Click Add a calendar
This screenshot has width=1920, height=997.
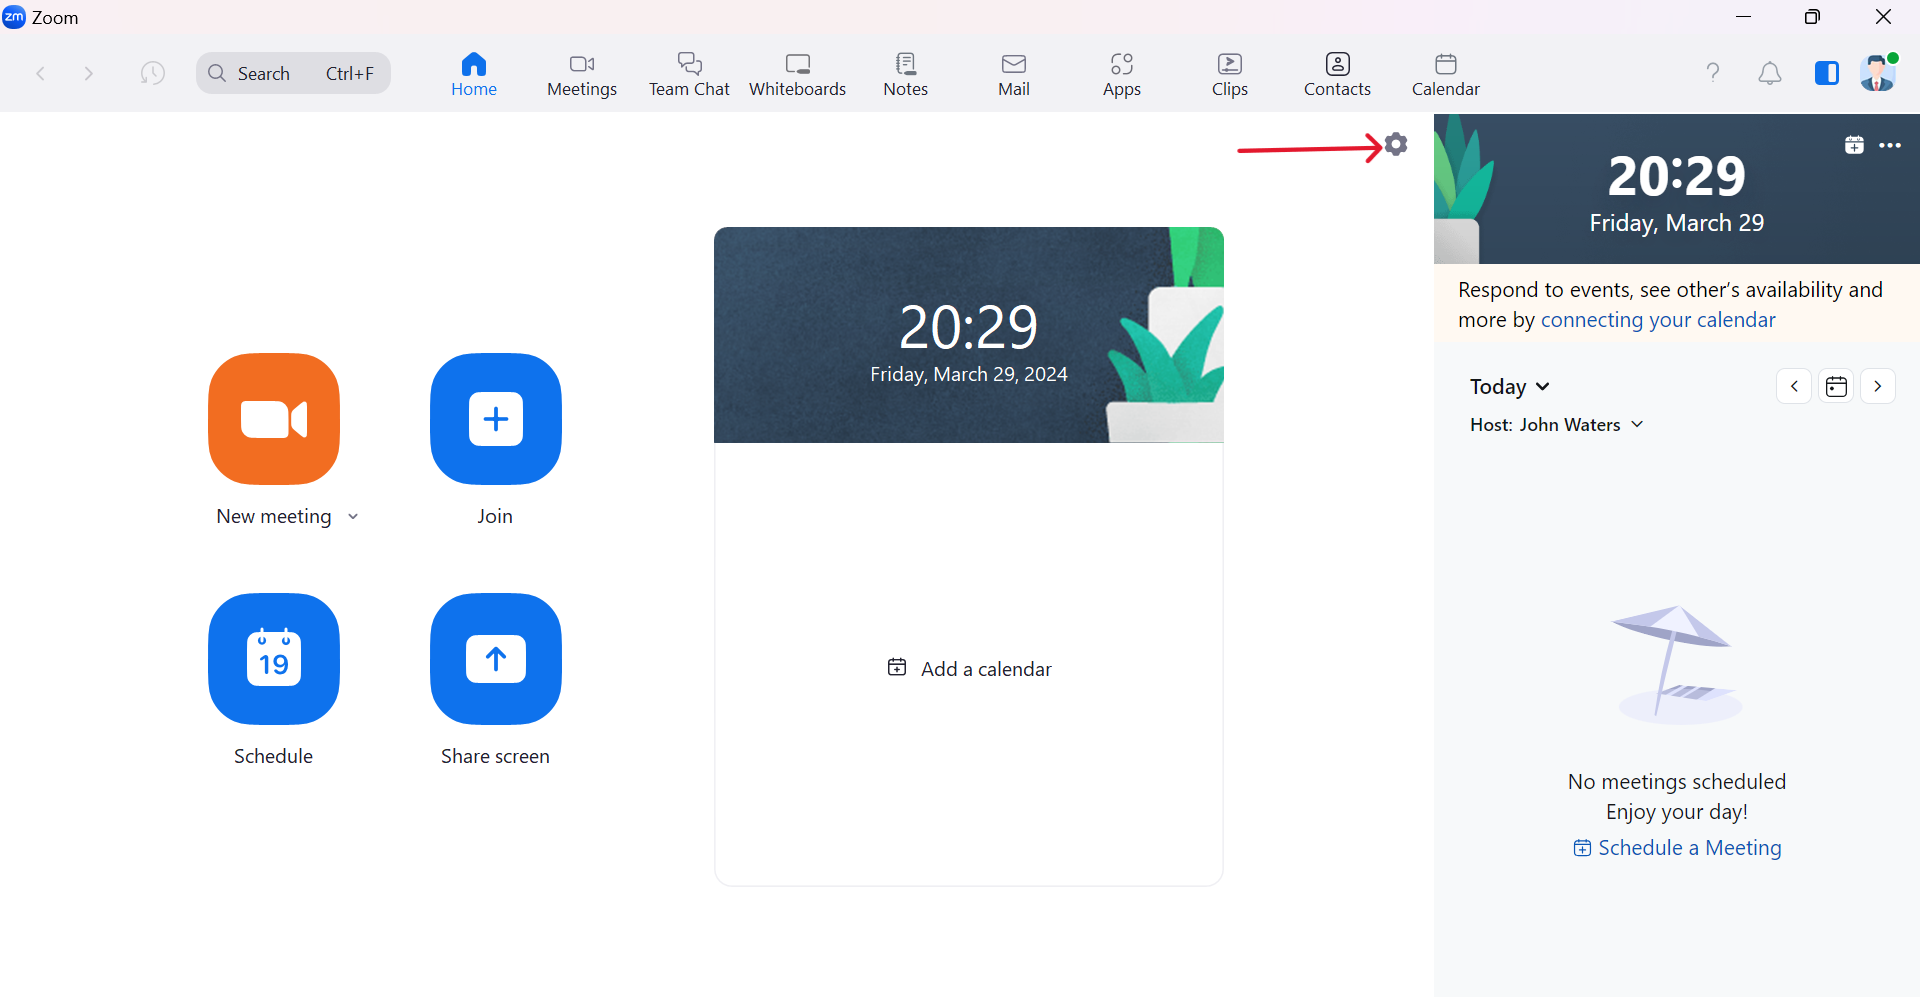969,669
